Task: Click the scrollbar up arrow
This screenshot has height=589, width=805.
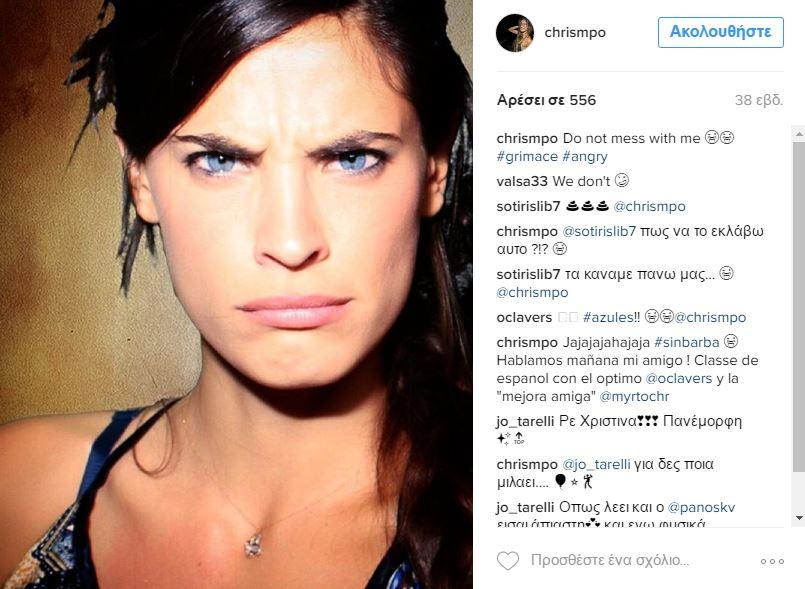Action: tap(798, 134)
